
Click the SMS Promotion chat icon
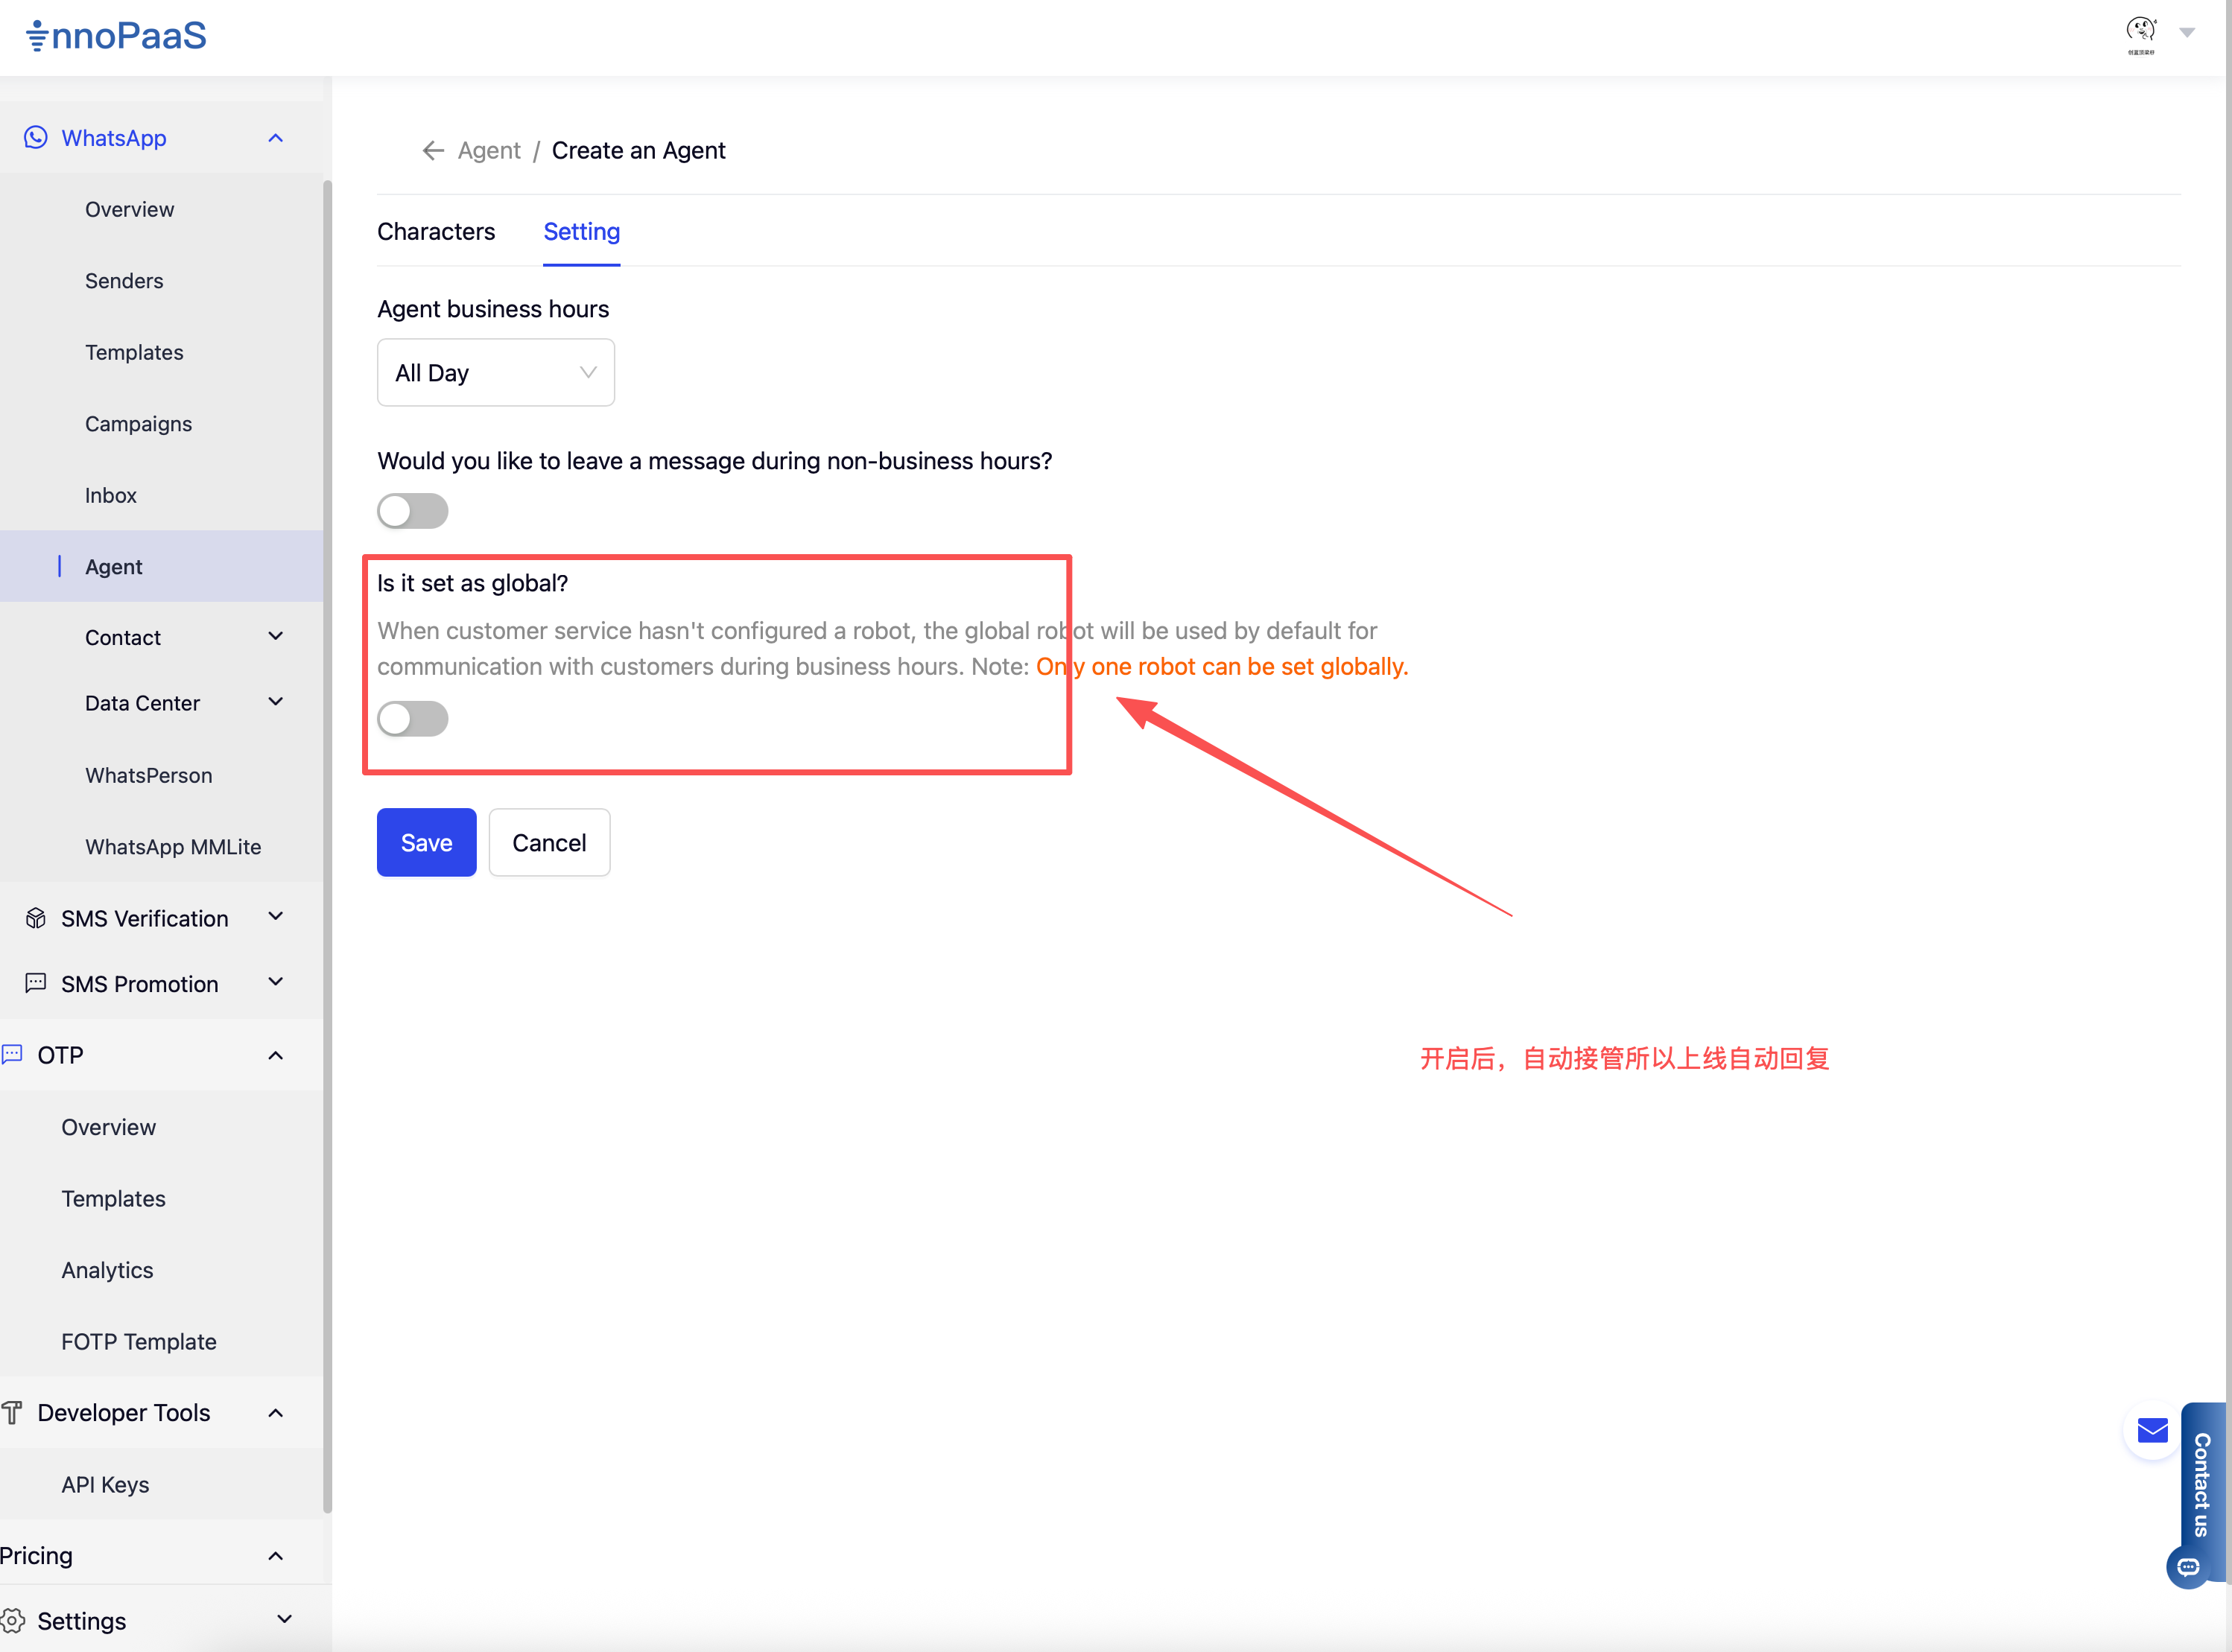tap(36, 983)
